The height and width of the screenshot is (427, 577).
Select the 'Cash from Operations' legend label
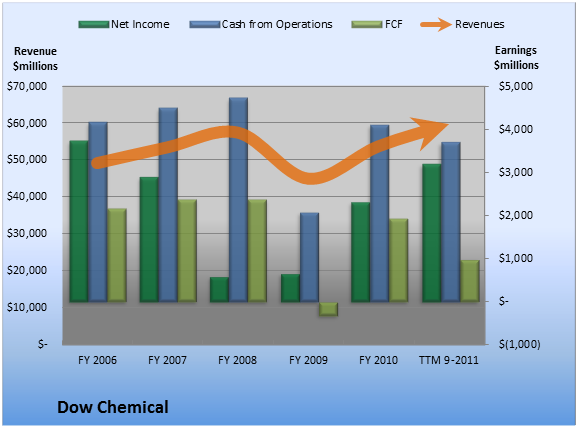(x=277, y=24)
